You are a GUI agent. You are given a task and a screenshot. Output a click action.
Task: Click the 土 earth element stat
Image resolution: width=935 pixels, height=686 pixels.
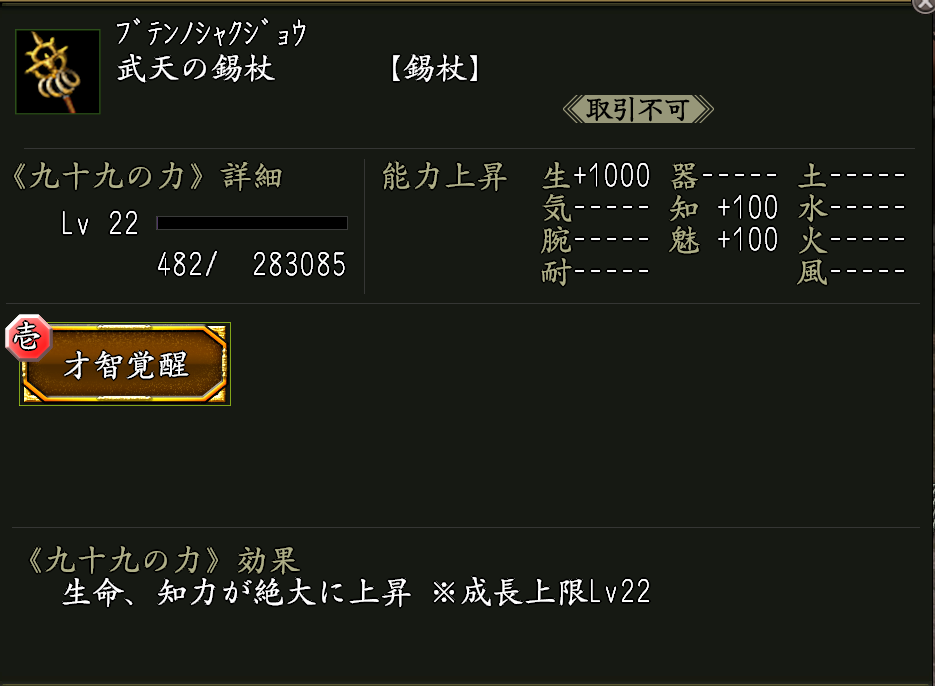tap(851, 178)
